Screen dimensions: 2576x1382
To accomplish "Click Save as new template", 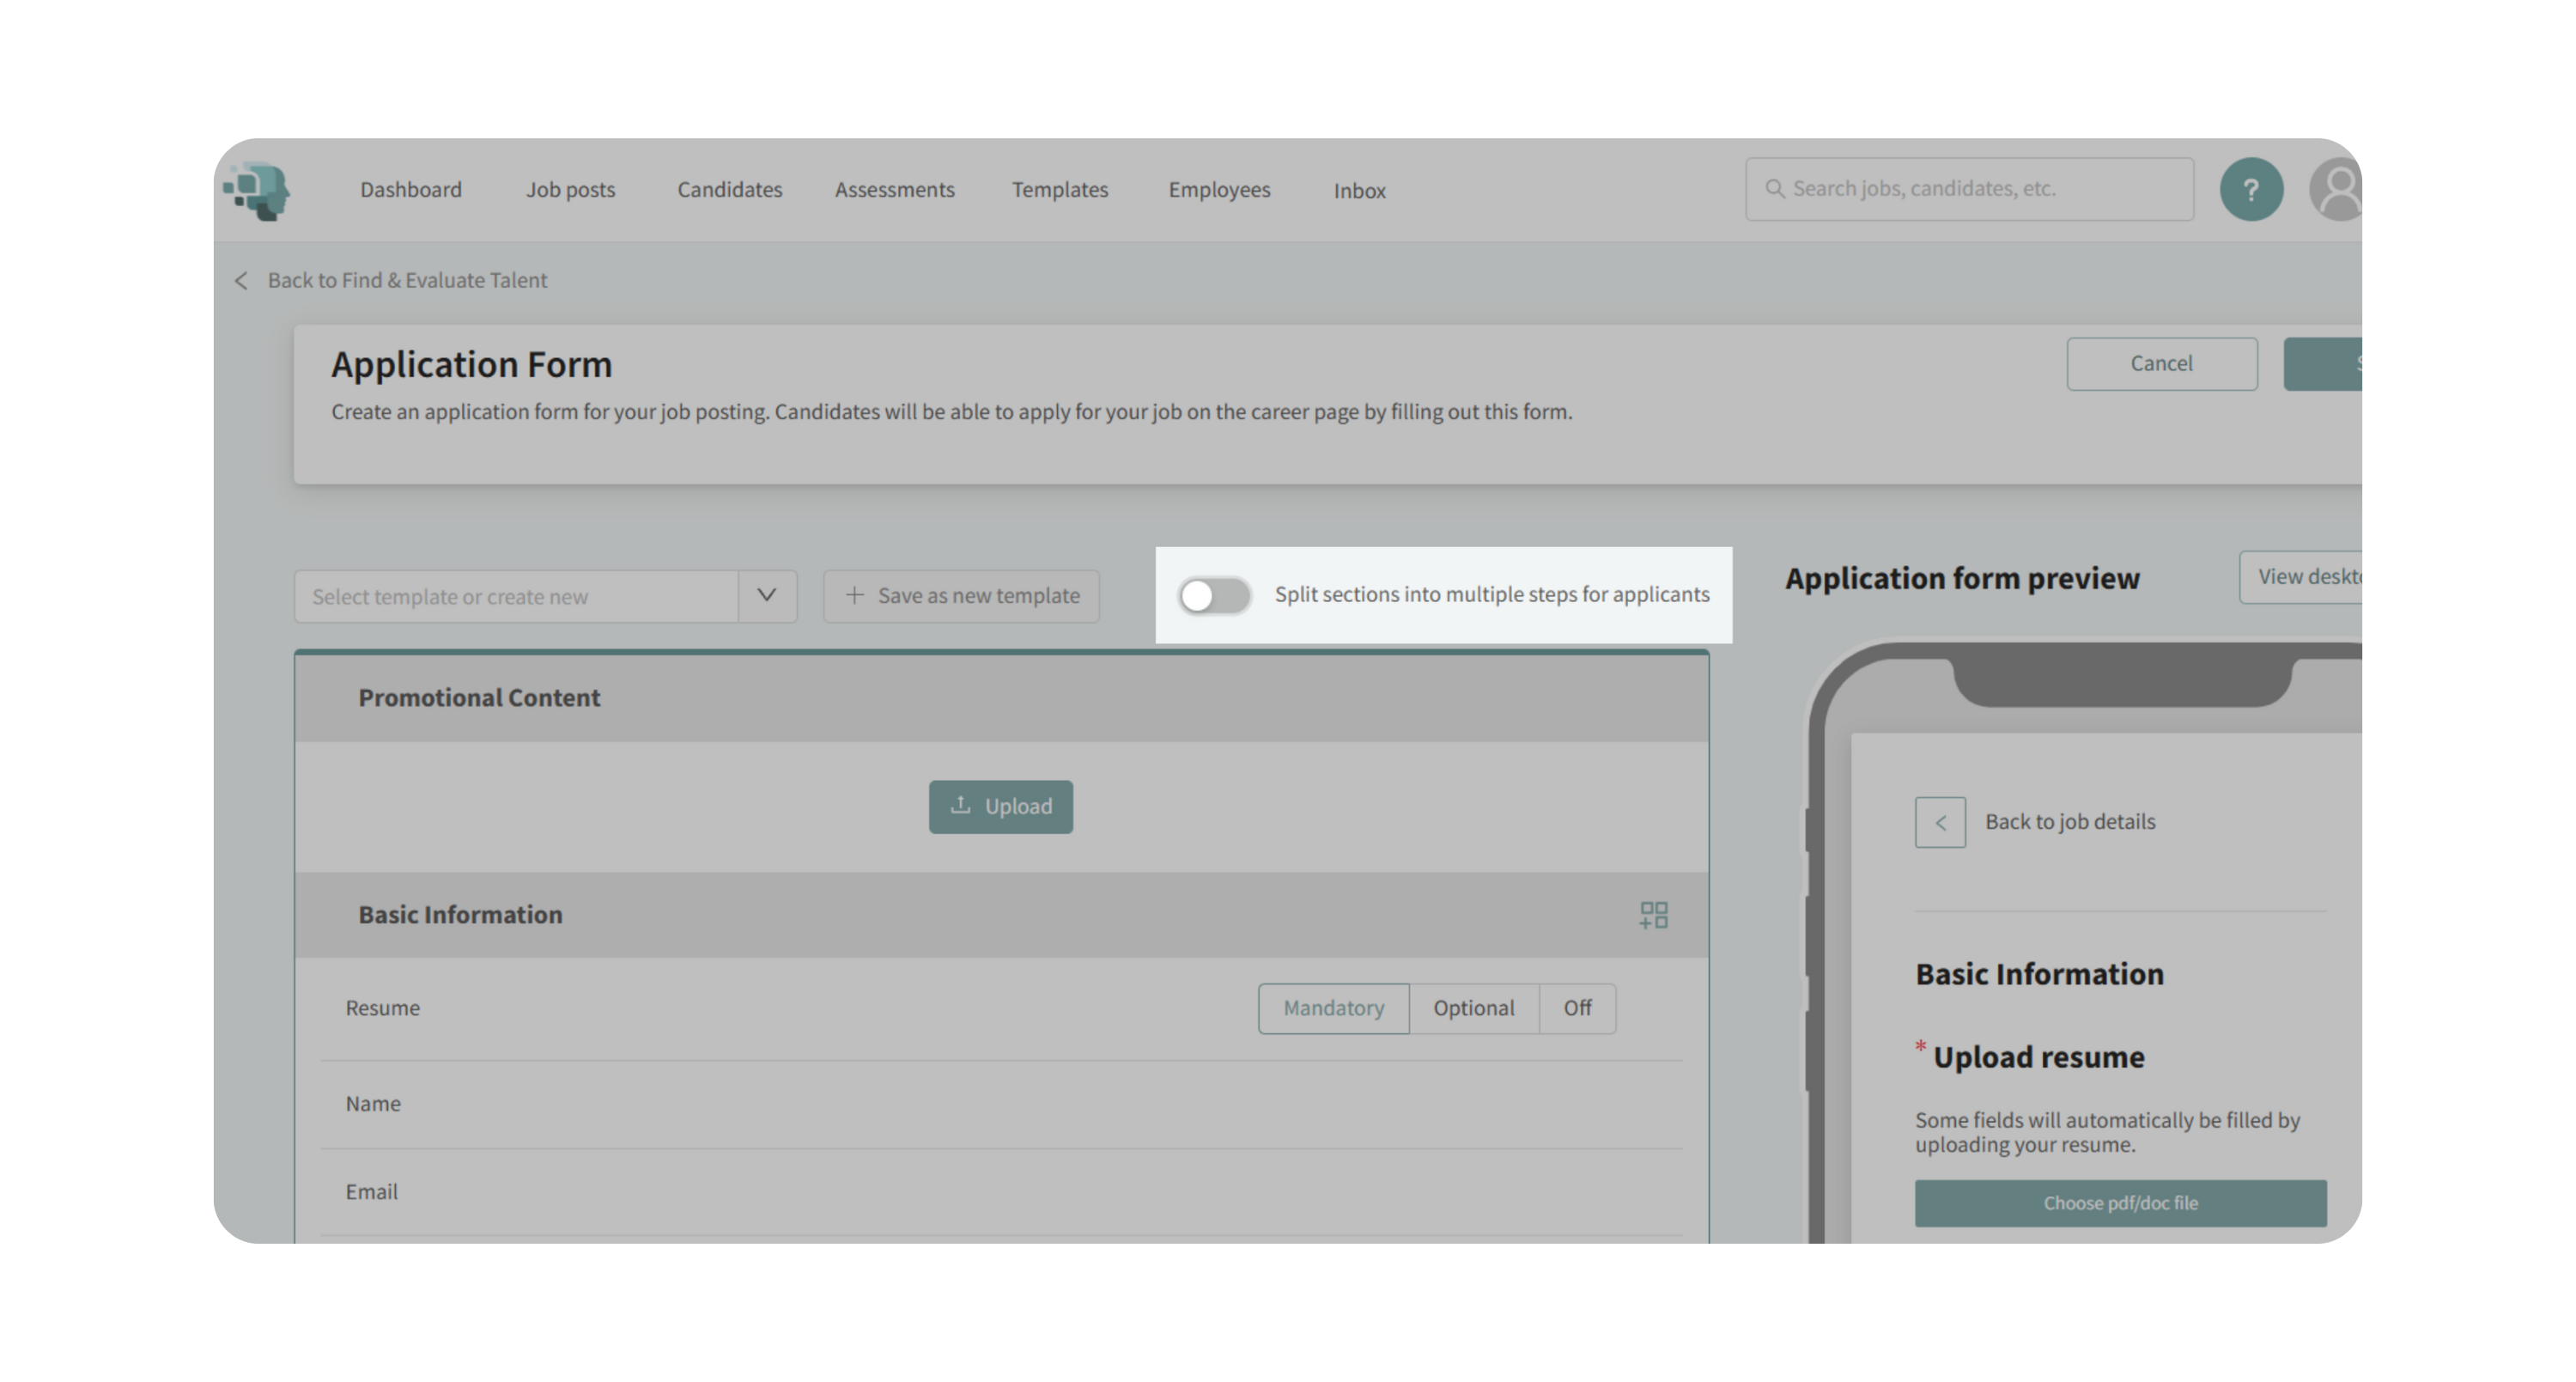I will (x=961, y=596).
